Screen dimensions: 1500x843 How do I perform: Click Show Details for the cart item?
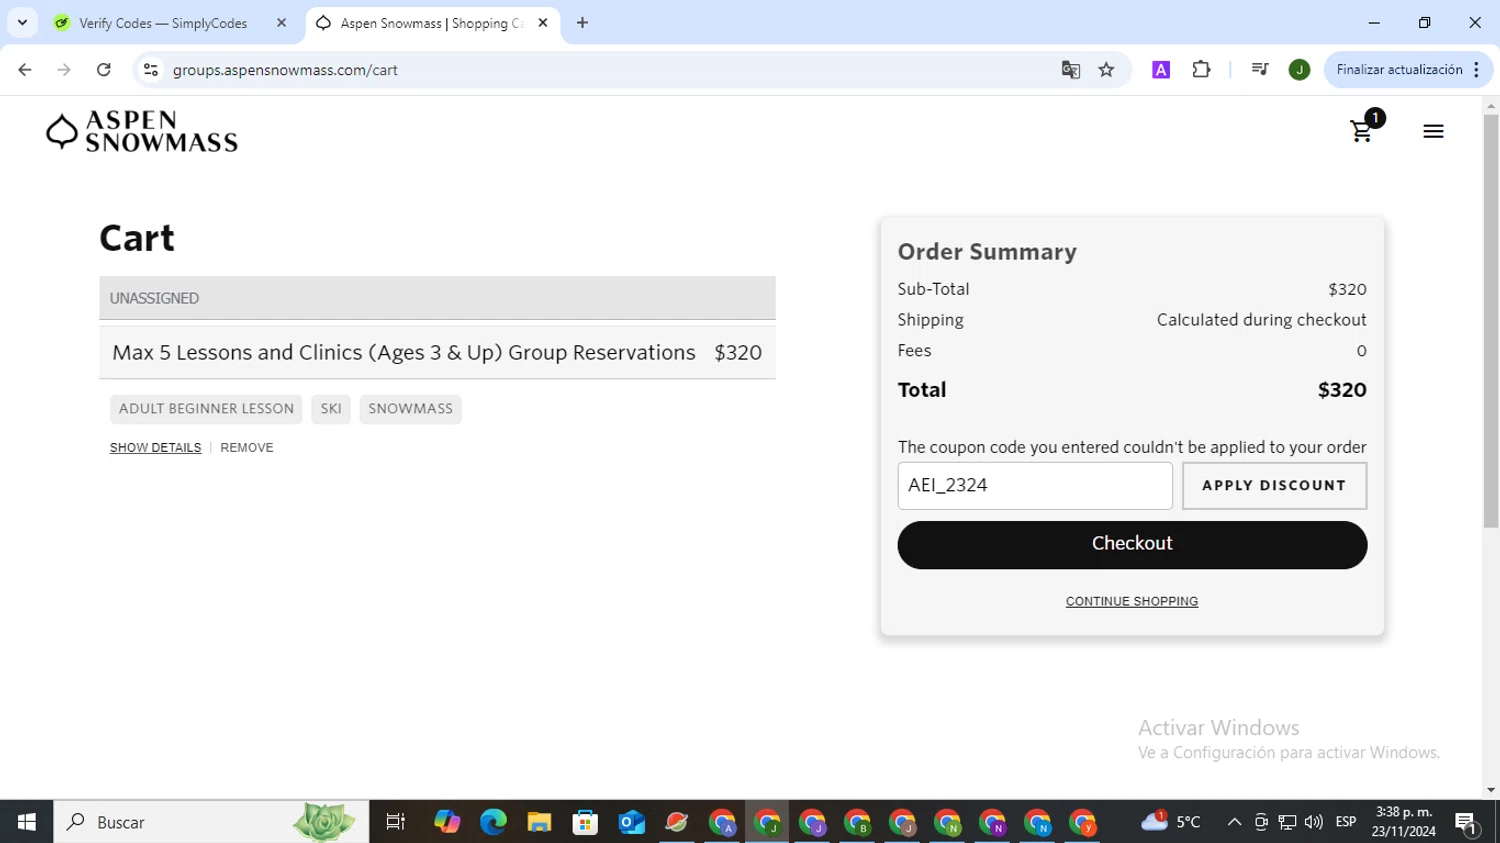point(155,448)
